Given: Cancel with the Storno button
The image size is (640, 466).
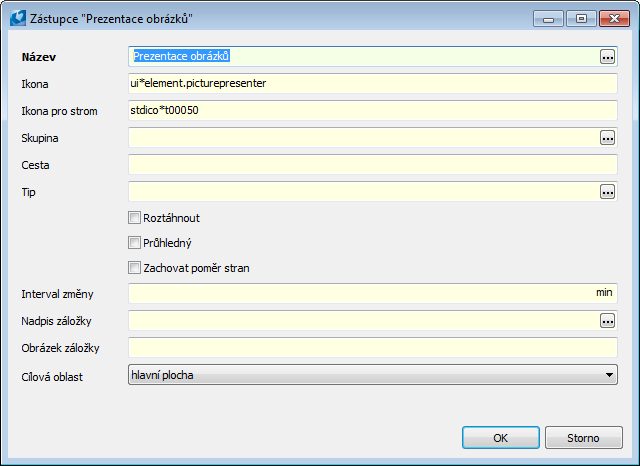Looking at the screenshot, I should coord(583,438).
